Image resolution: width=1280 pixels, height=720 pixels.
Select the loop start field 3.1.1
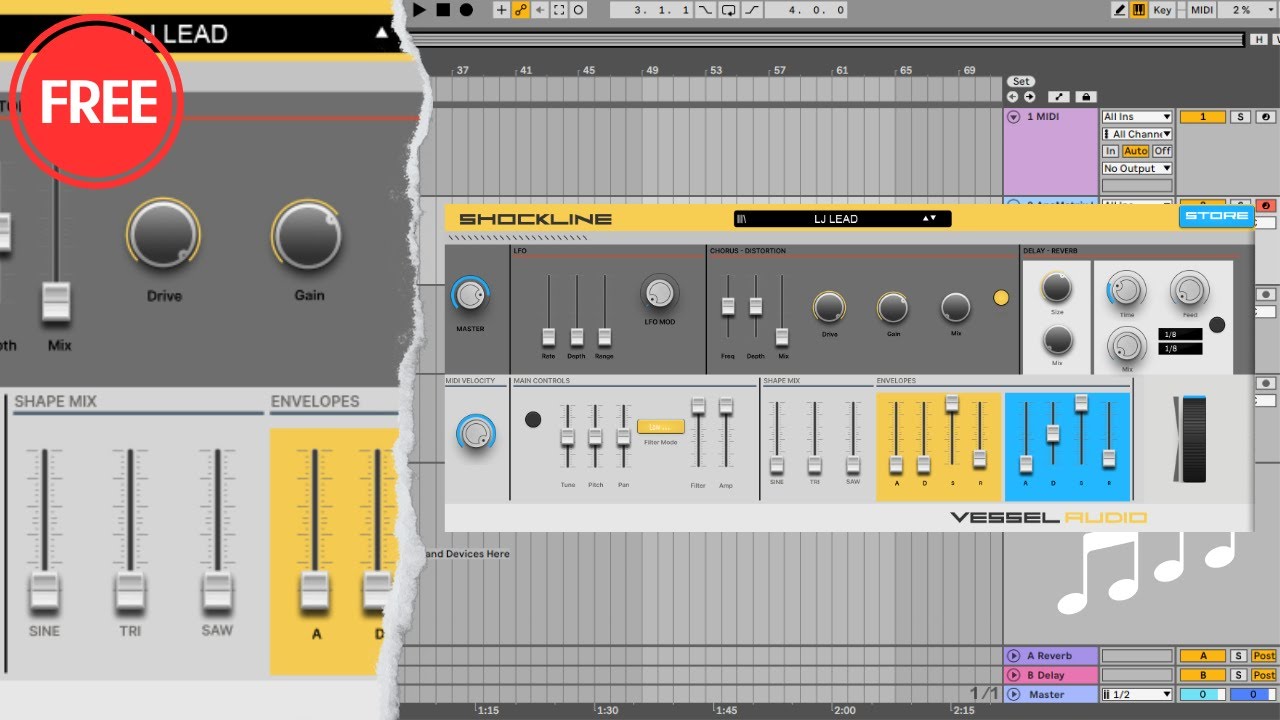coord(652,10)
